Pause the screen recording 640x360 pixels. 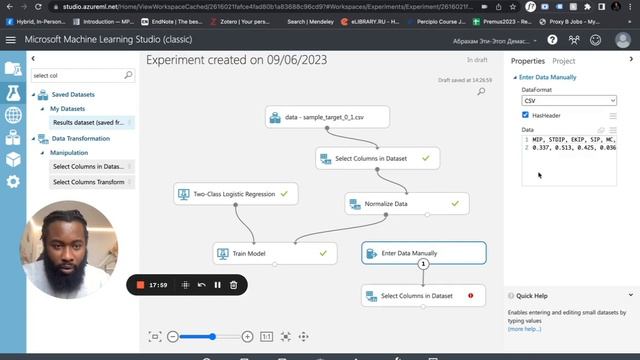[218, 285]
